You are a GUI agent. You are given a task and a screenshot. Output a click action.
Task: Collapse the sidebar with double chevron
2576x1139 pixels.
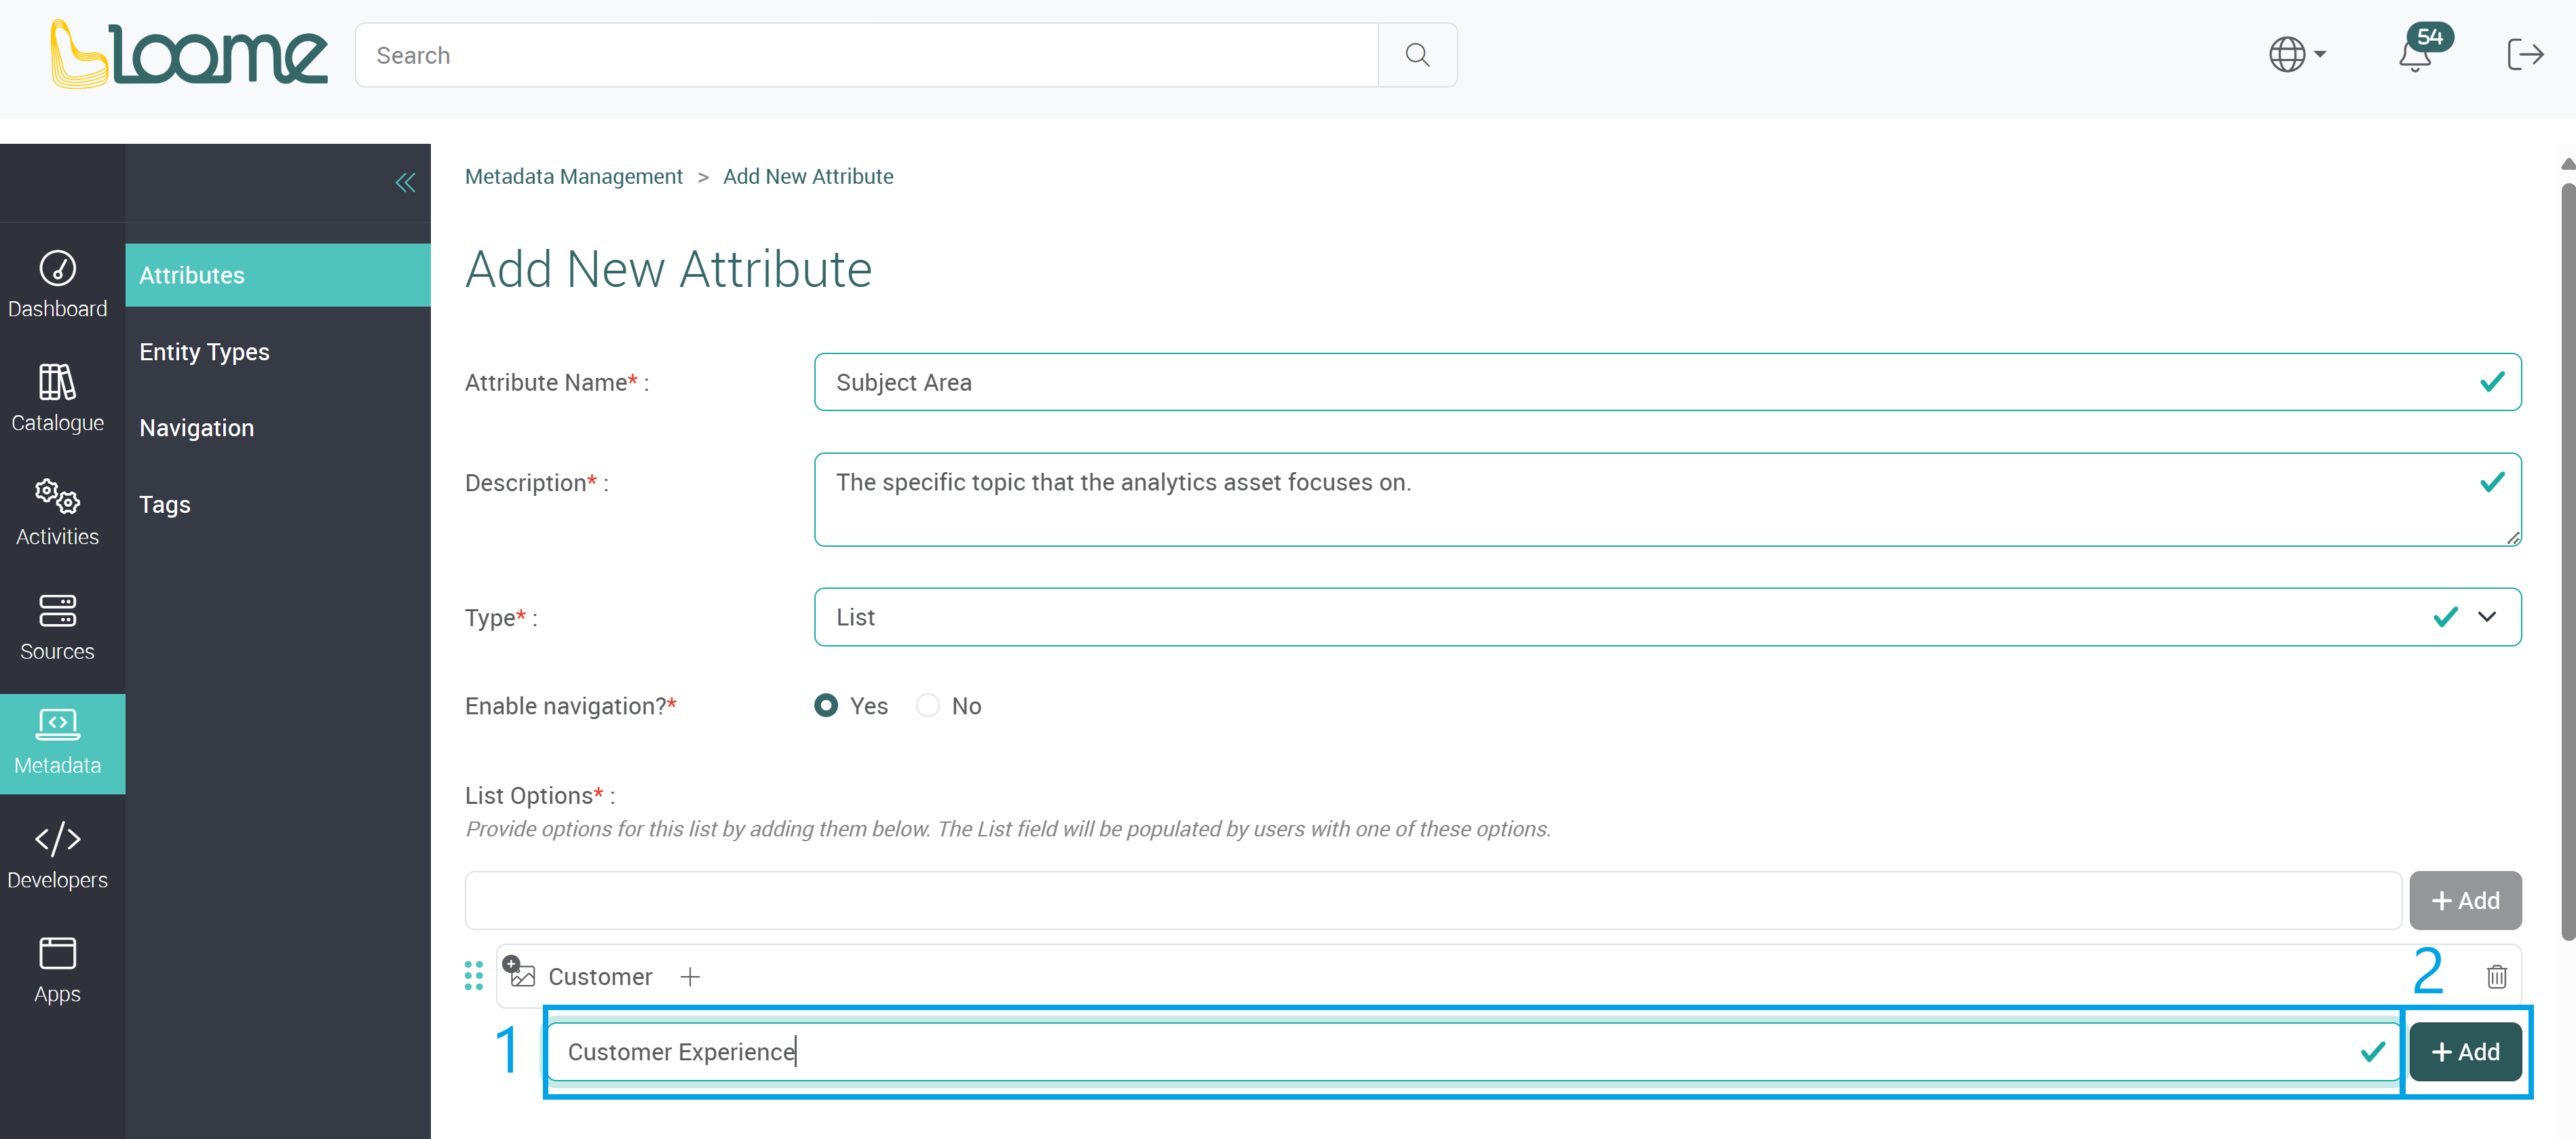tap(405, 182)
